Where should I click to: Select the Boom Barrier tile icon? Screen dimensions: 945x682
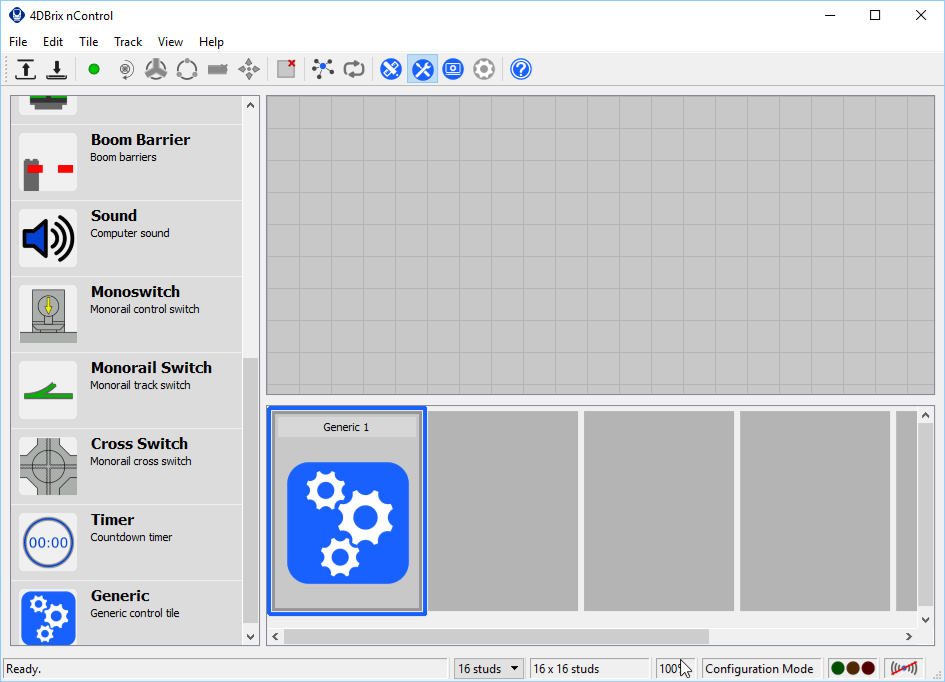[x=48, y=162]
